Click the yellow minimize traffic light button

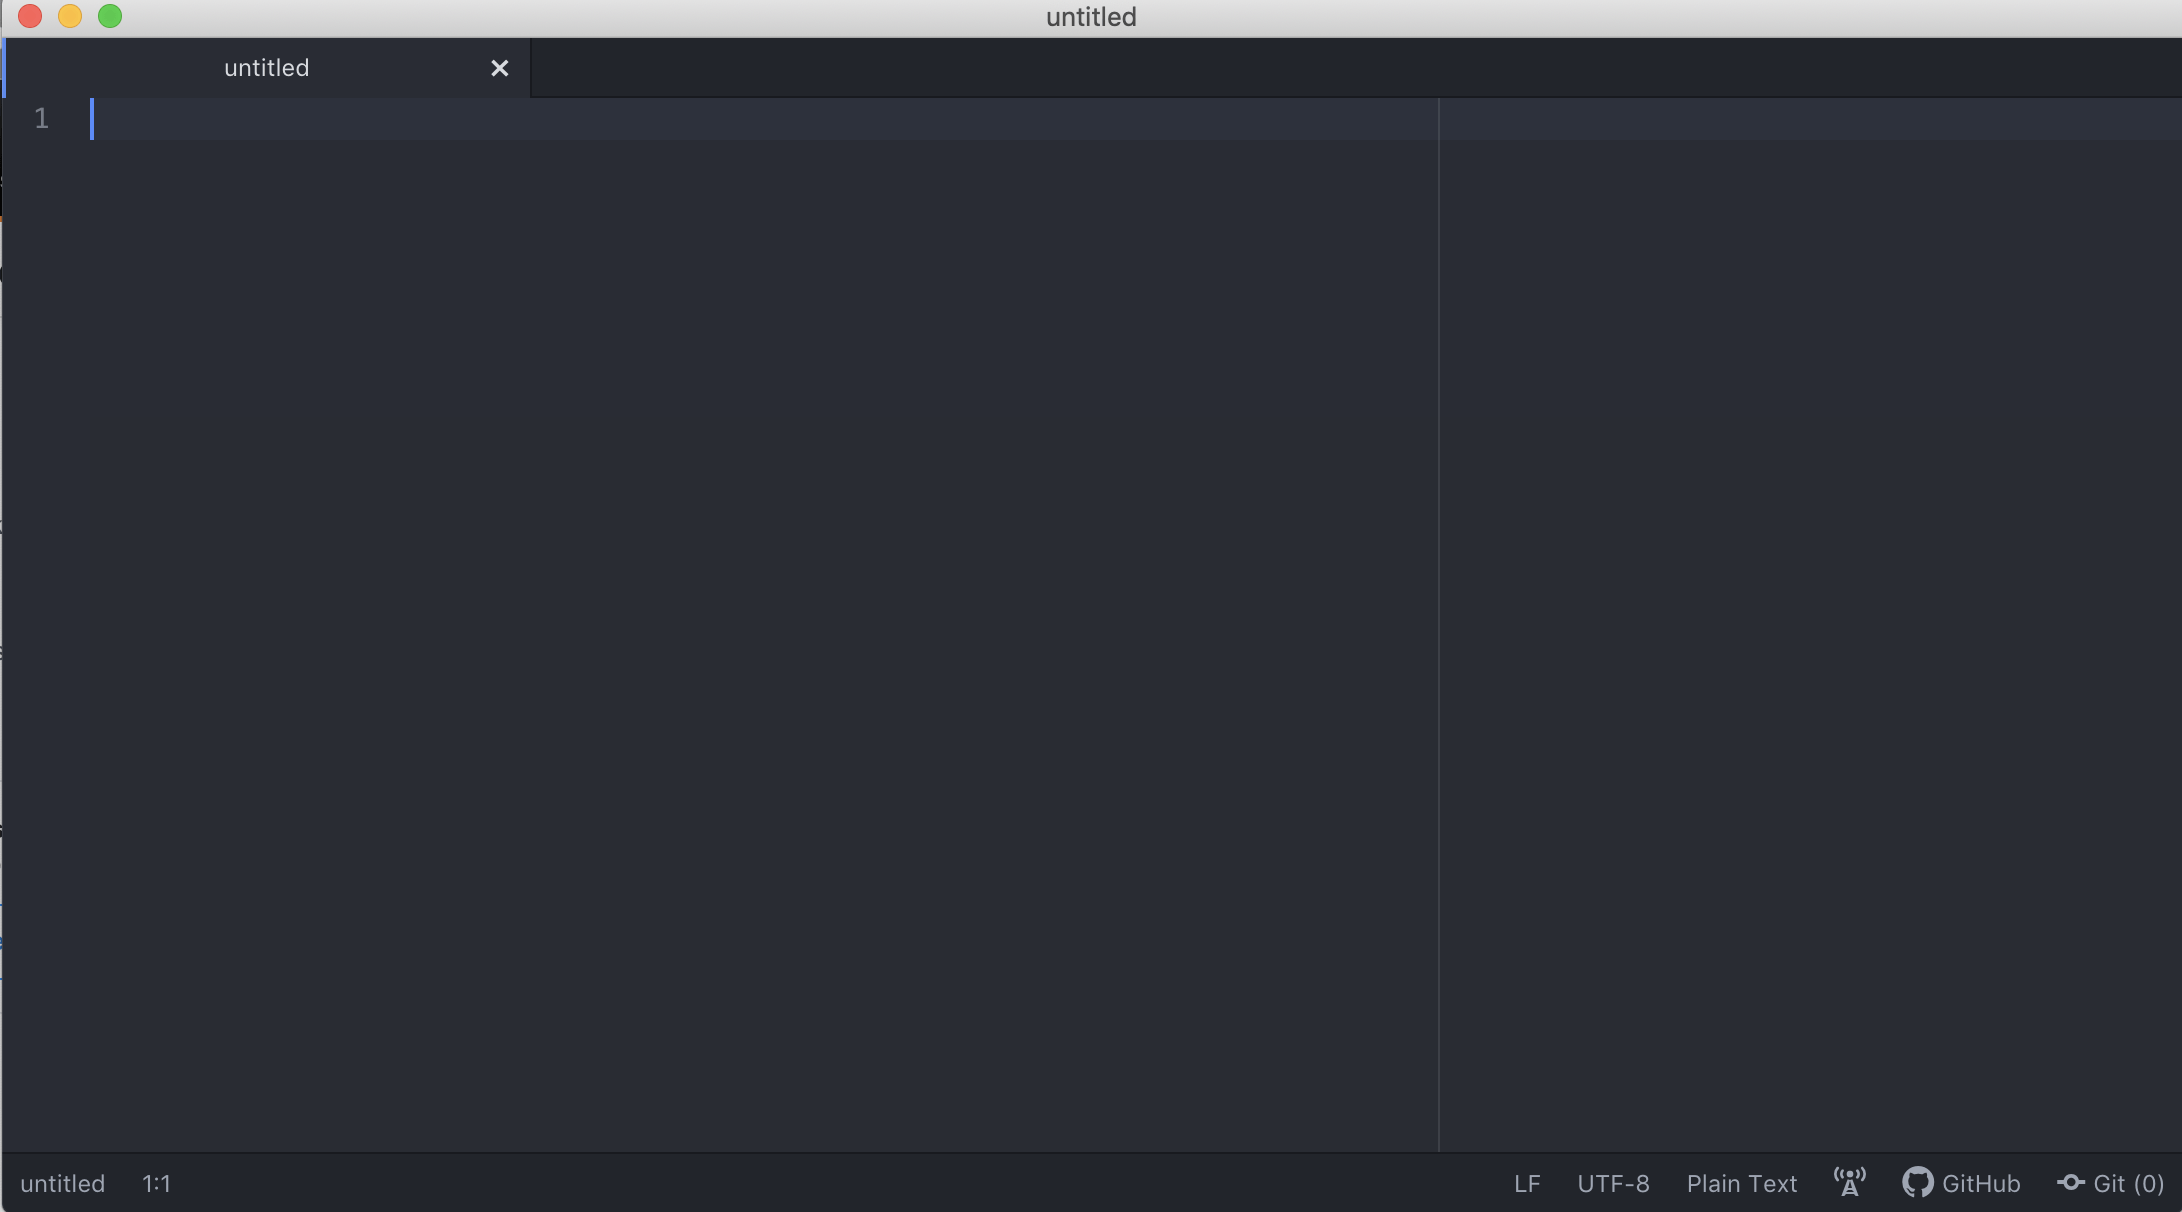coord(70,16)
